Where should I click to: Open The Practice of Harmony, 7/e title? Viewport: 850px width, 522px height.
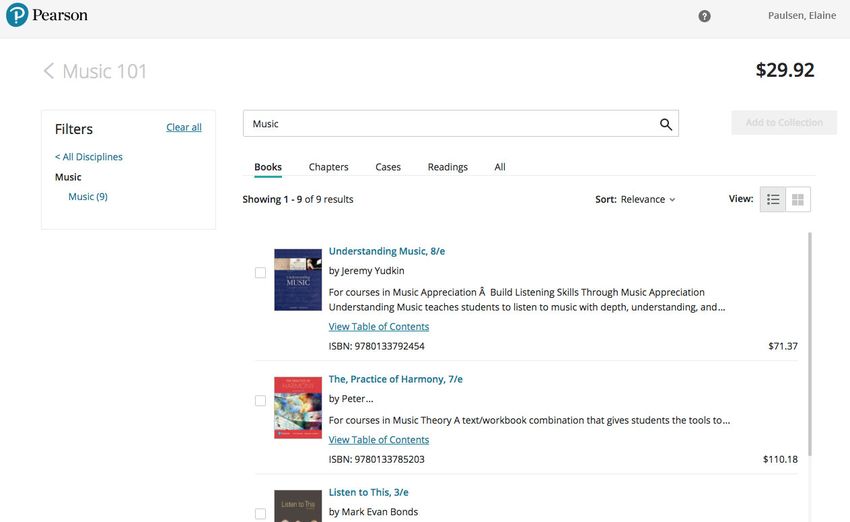point(396,379)
